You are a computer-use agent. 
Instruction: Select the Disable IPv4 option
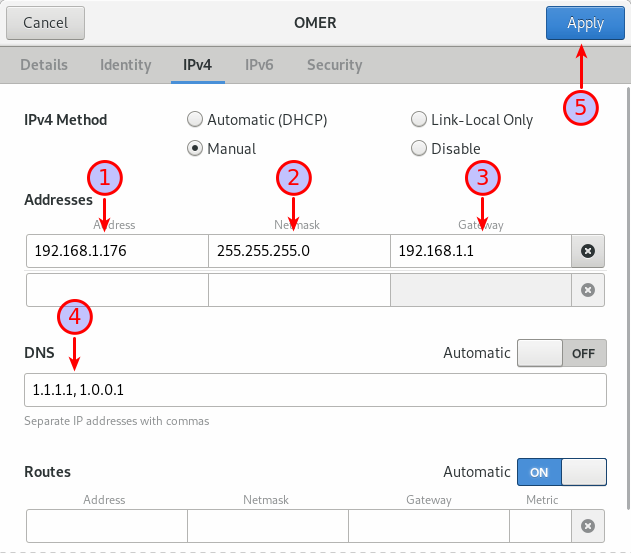(420, 149)
